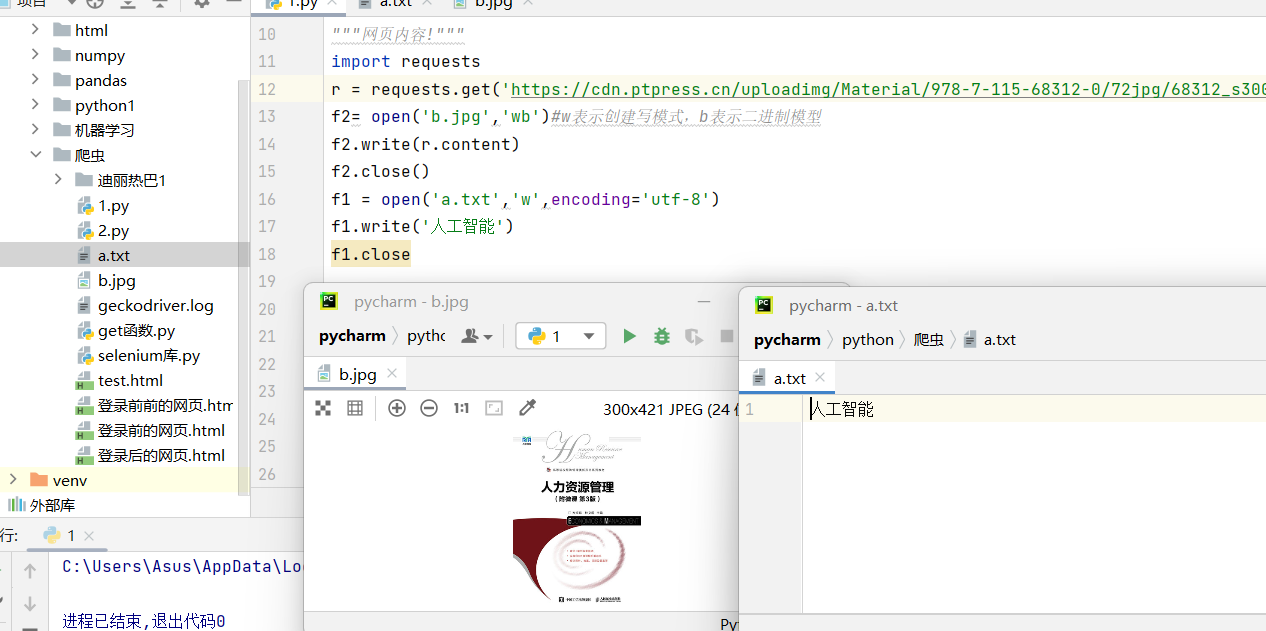The height and width of the screenshot is (631, 1266).
Task: Click line 12 requests.get code line
Action: 798,89
